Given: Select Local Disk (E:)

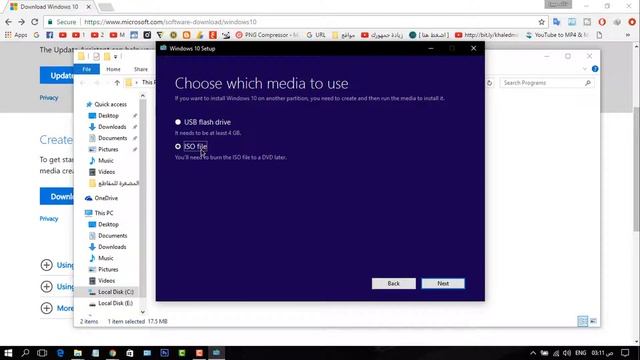Looking at the screenshot, I should click(x=111, y=303).
